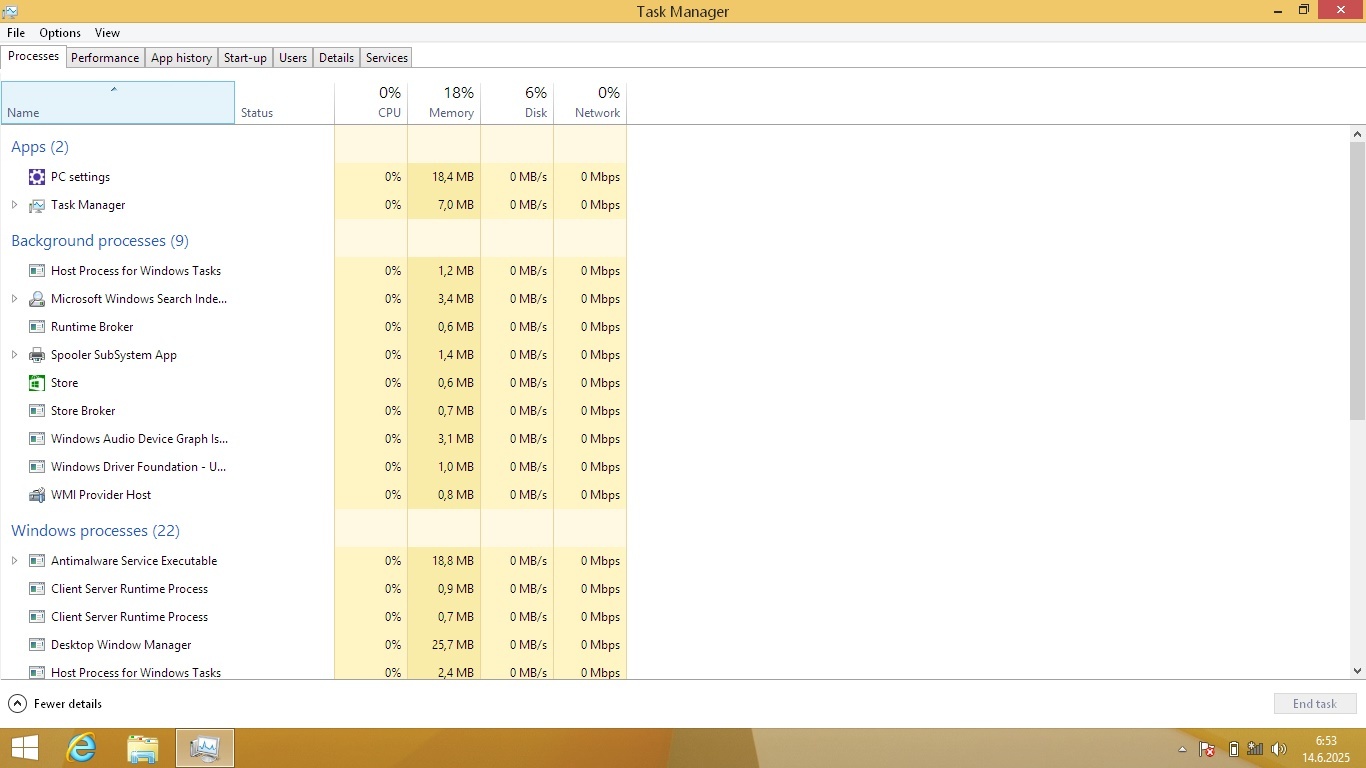Select the 'Apps (2)' group heading

[x=40, y=147]
